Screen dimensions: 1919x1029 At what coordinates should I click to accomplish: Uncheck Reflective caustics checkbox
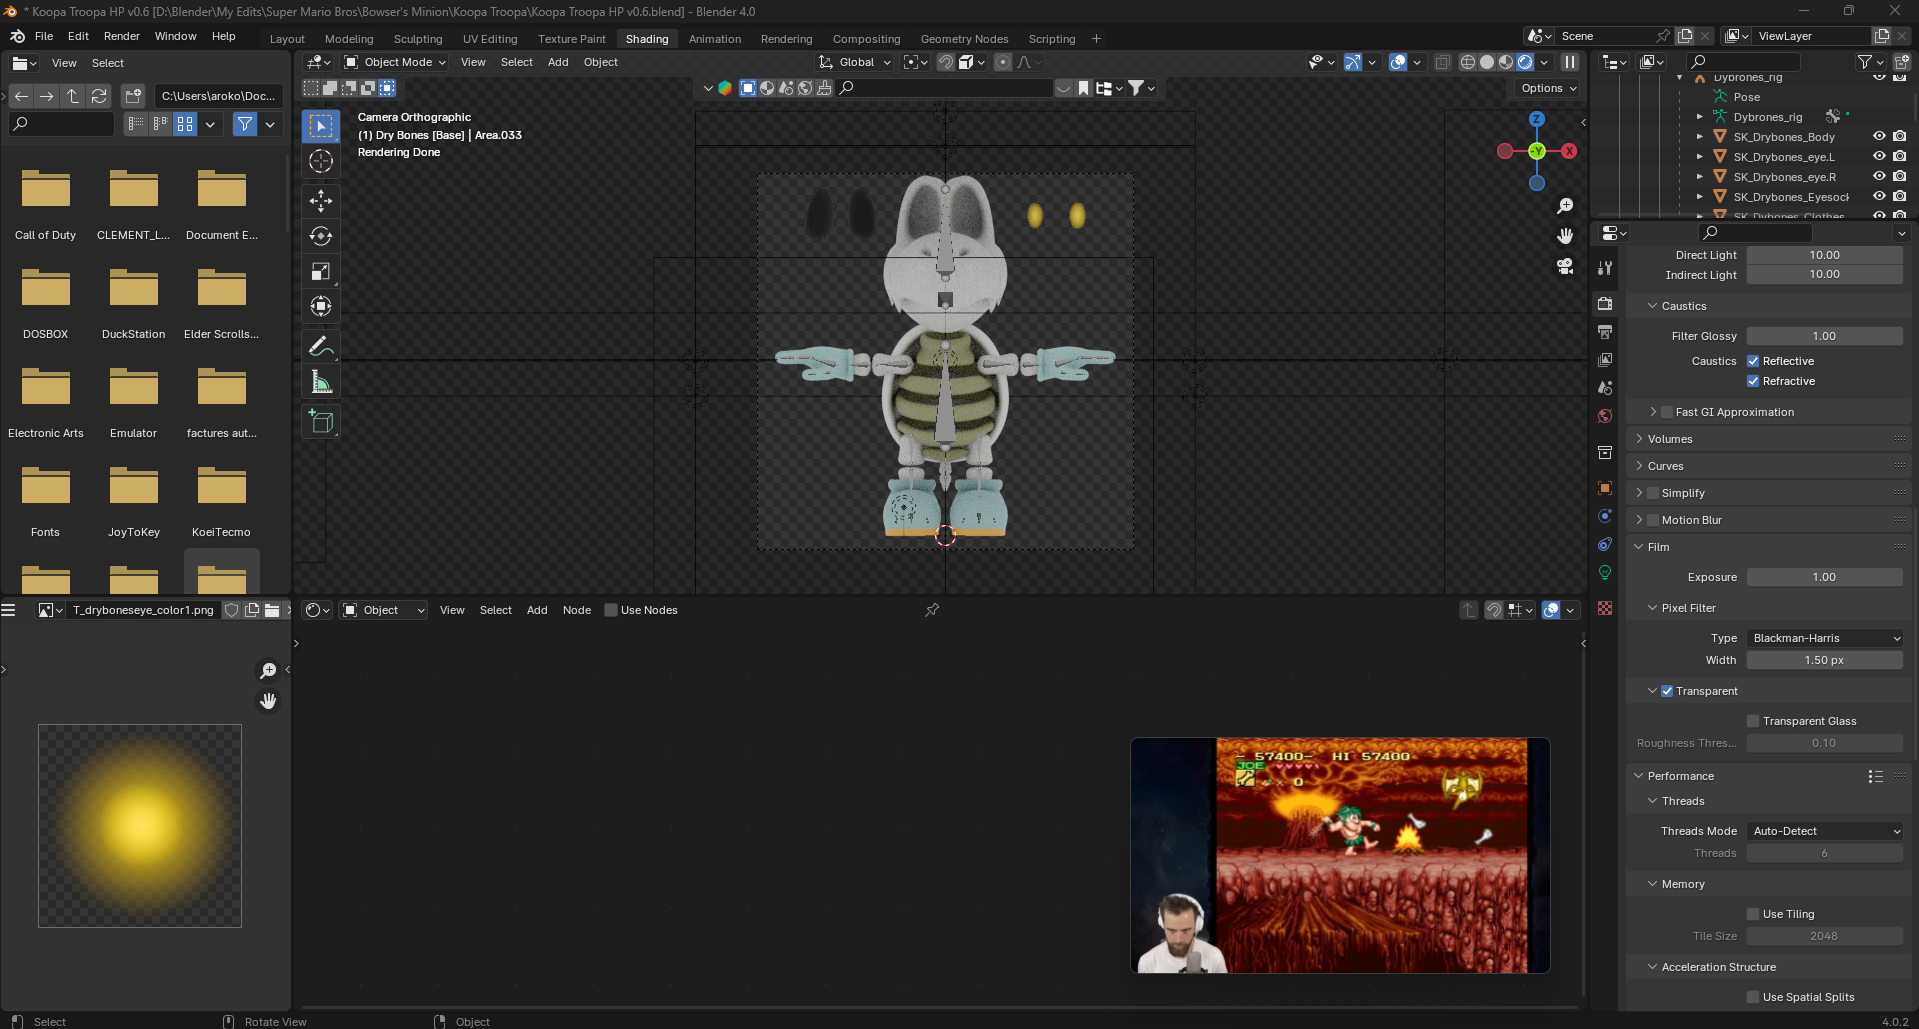[x=1753, y=361]
